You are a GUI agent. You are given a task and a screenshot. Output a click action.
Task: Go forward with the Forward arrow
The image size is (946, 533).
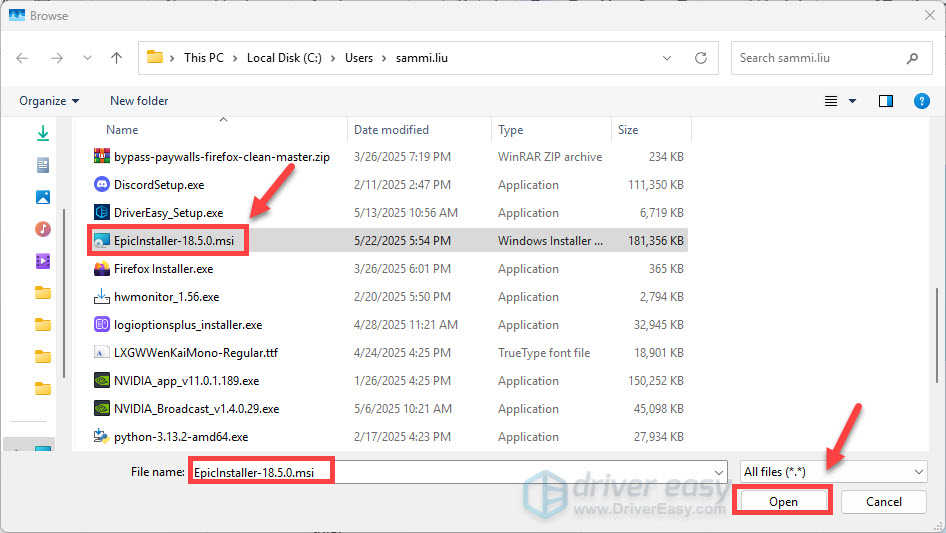click(x=57, y=58)
